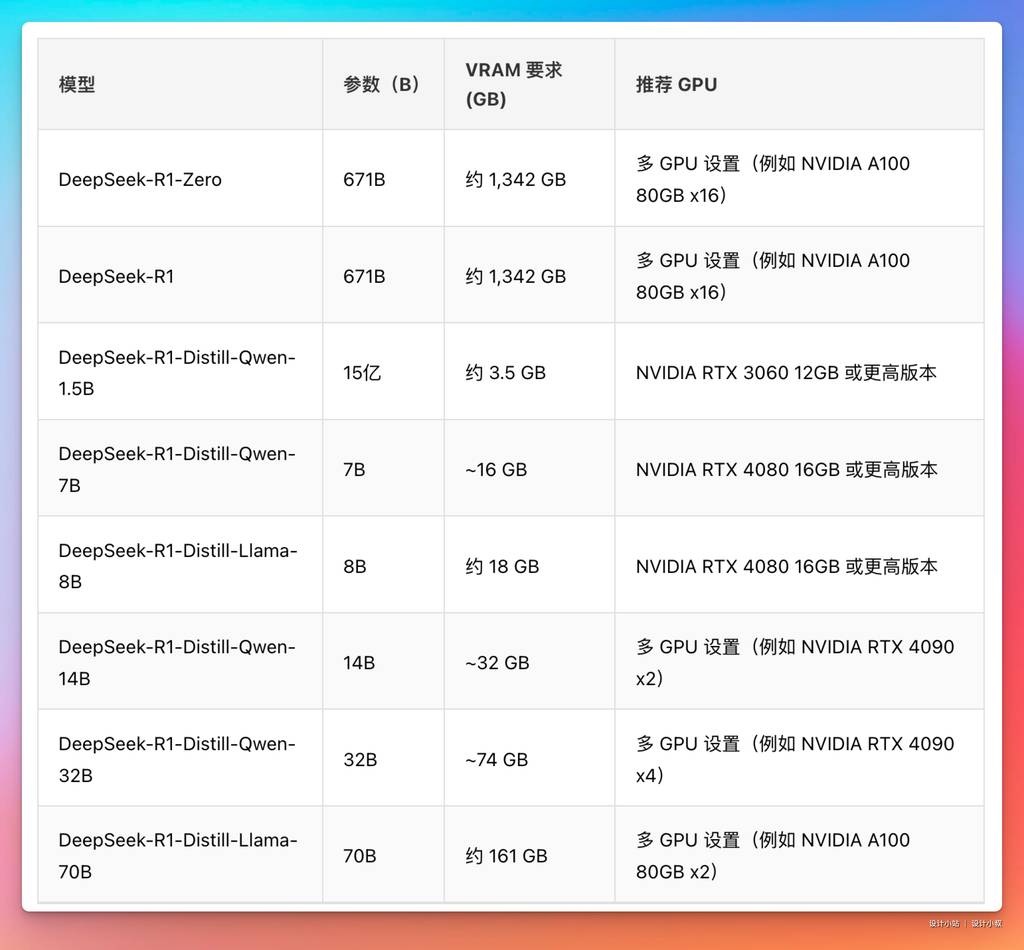
Task: Select the DeepSeek-R1-Distill-Qwen-7B row label
Action: coord(177,470)
